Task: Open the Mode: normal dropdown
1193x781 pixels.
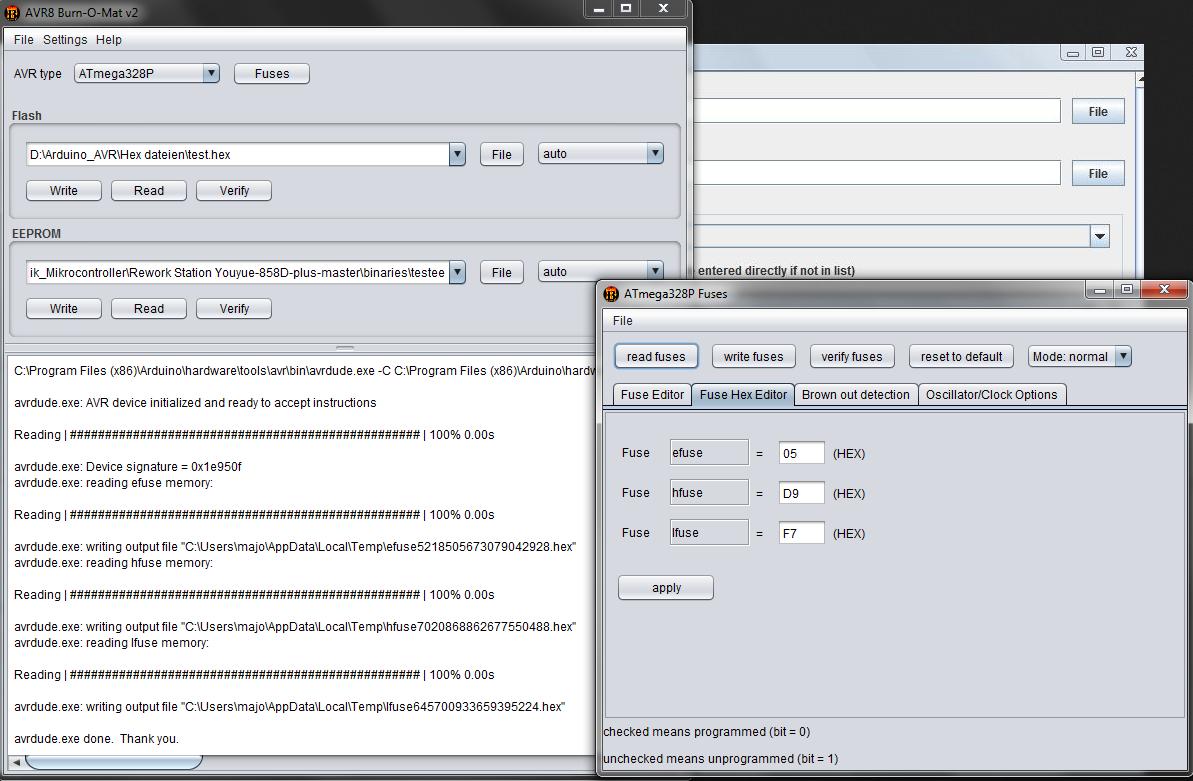Action: (1122, 356)
